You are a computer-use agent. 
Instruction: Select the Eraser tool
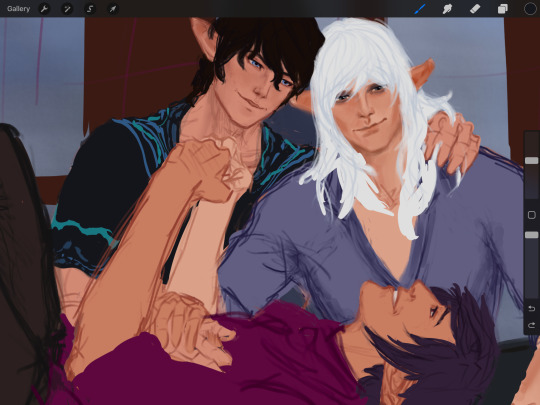click(475, 9)
